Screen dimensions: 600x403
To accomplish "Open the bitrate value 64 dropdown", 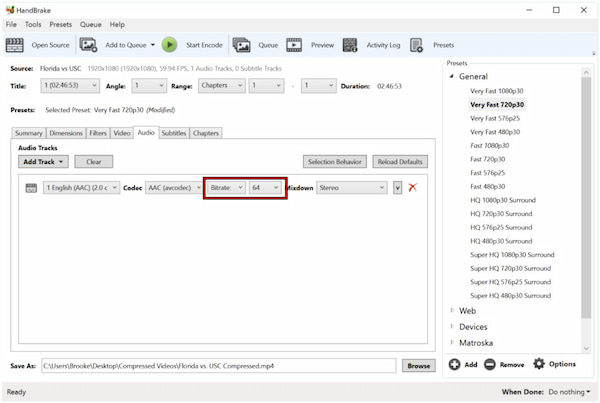I will [x=265, y=188].
